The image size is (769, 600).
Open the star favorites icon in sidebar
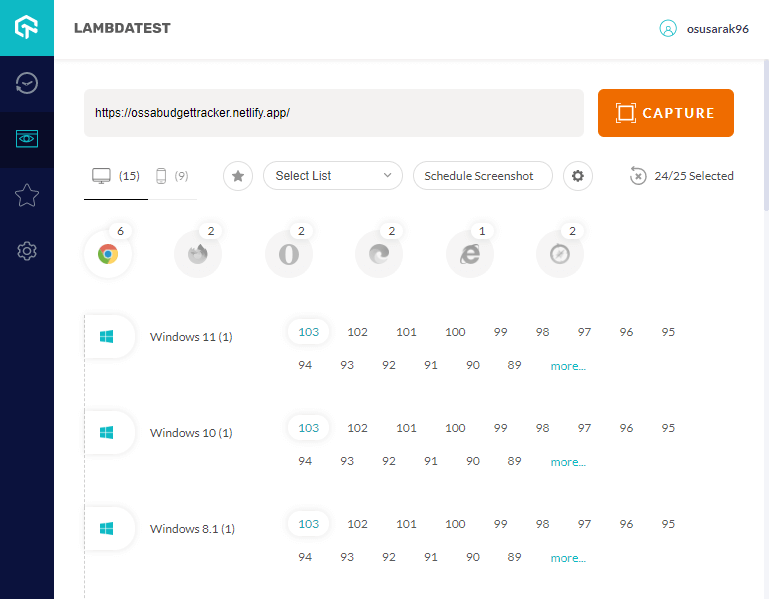coord(26,195)
